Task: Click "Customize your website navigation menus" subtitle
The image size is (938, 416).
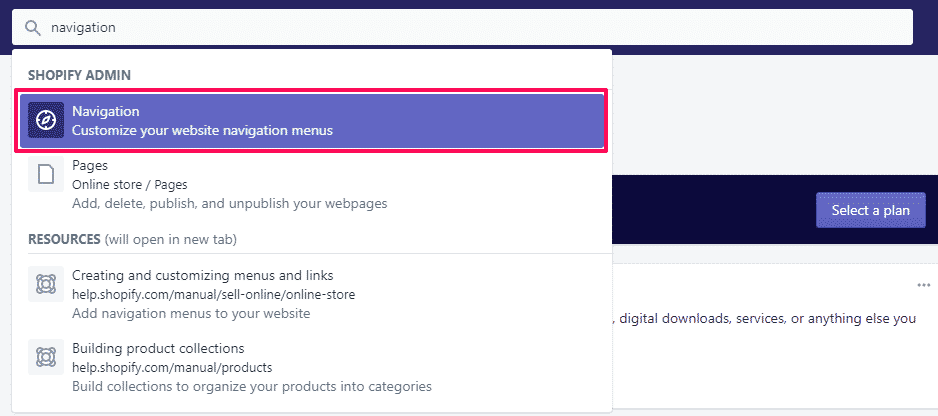Action: point(202,130)
